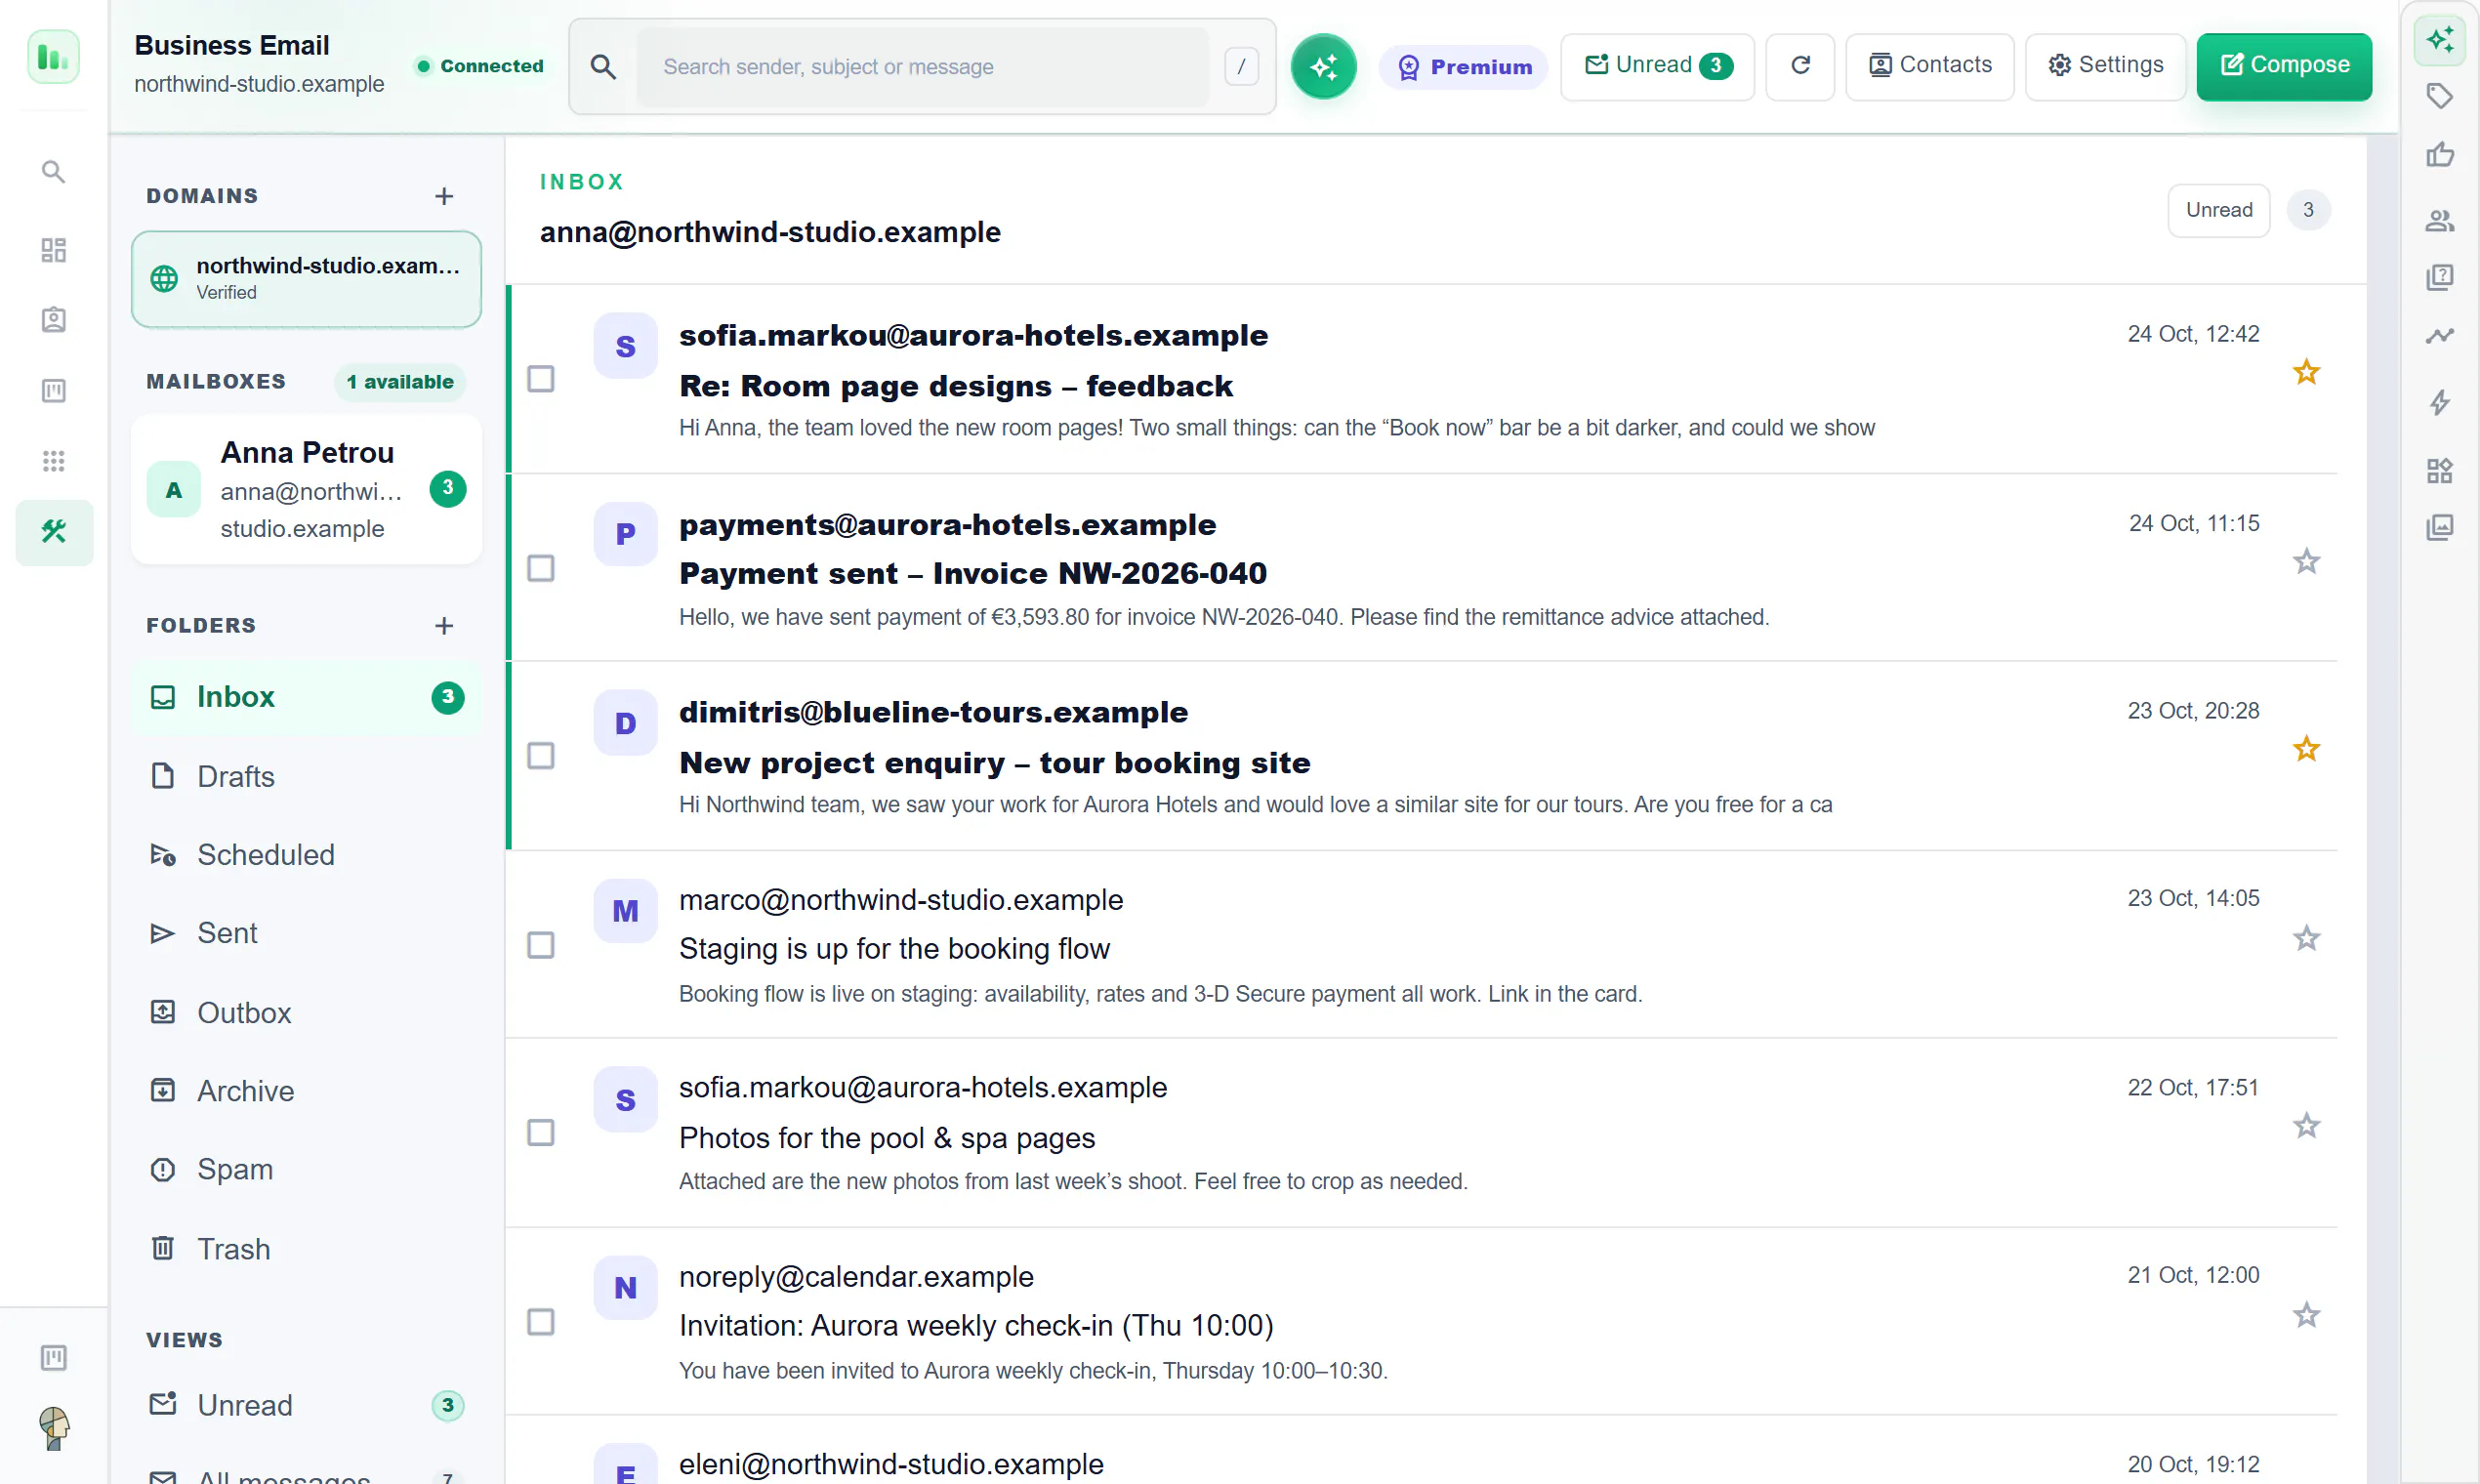Tick checkbox for Payment sent invoice email
Screen dimensions: 2480x1484
click(541, 568)
